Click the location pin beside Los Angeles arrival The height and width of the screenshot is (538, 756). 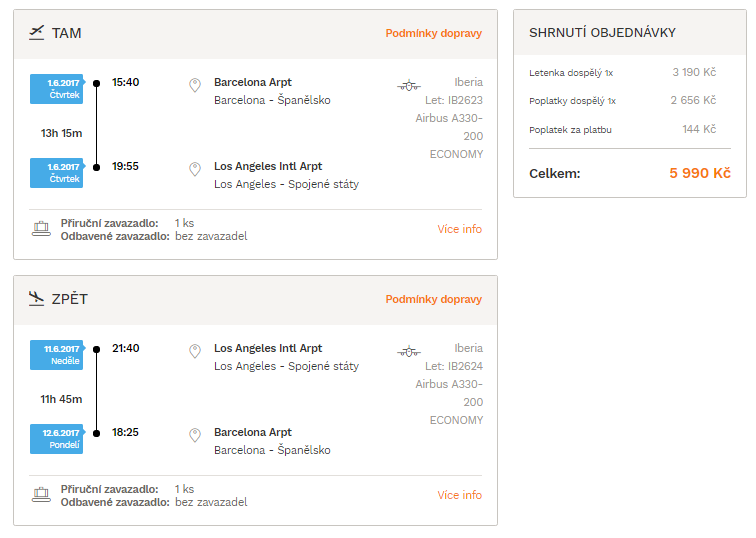point(195,169)
